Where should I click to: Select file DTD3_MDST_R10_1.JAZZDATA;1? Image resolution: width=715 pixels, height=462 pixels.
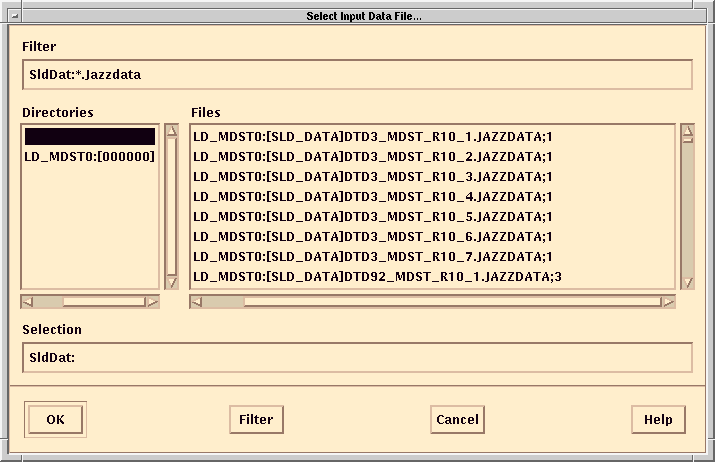click(372, 137)
